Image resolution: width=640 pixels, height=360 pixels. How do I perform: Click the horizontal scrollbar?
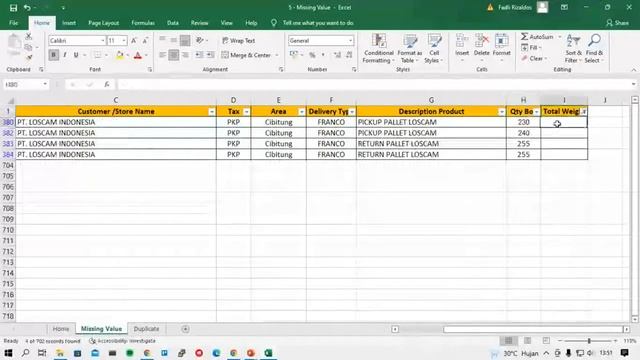pos(533,329)
